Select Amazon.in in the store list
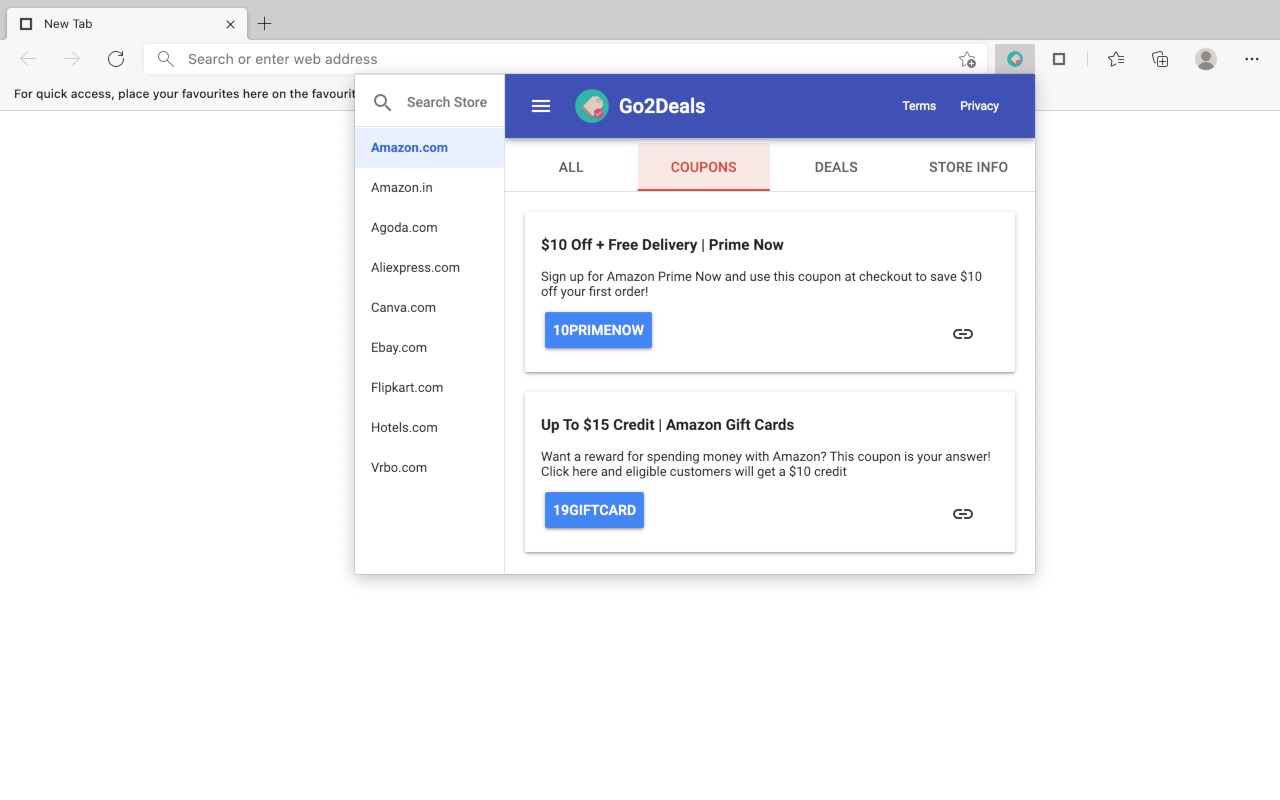This screenshot has width=1280, height=800. click(x=430, y=187)
